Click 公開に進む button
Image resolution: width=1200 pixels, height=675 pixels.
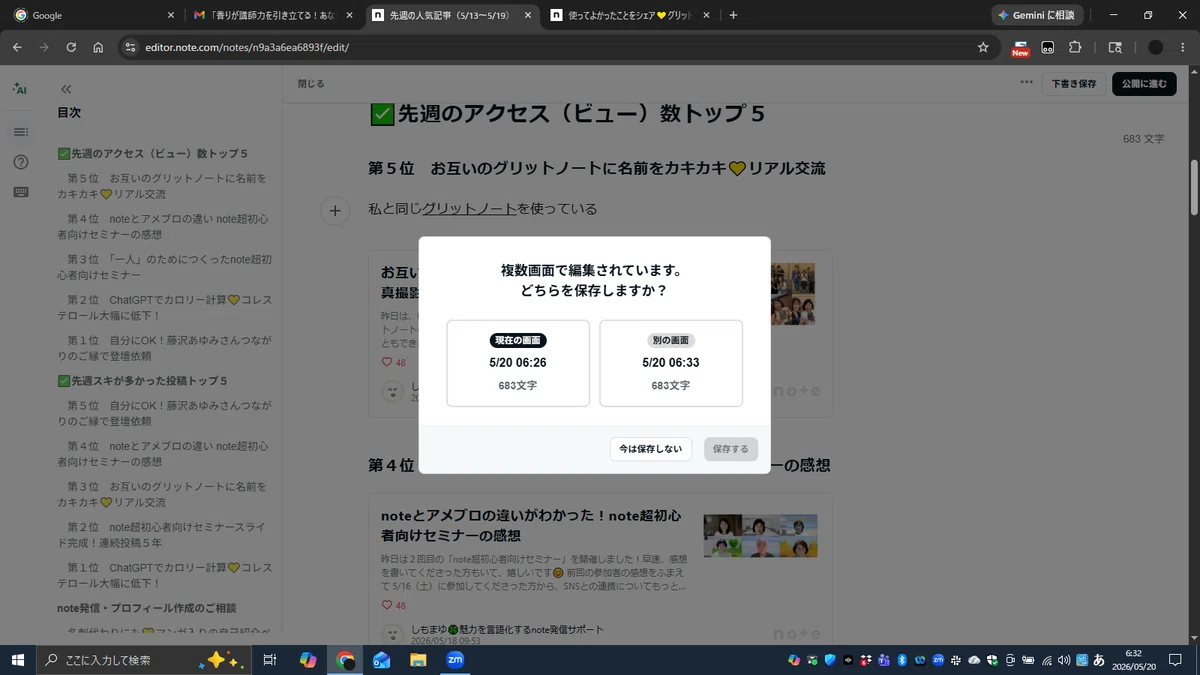pyautogui.click(x=1144, y=84)
